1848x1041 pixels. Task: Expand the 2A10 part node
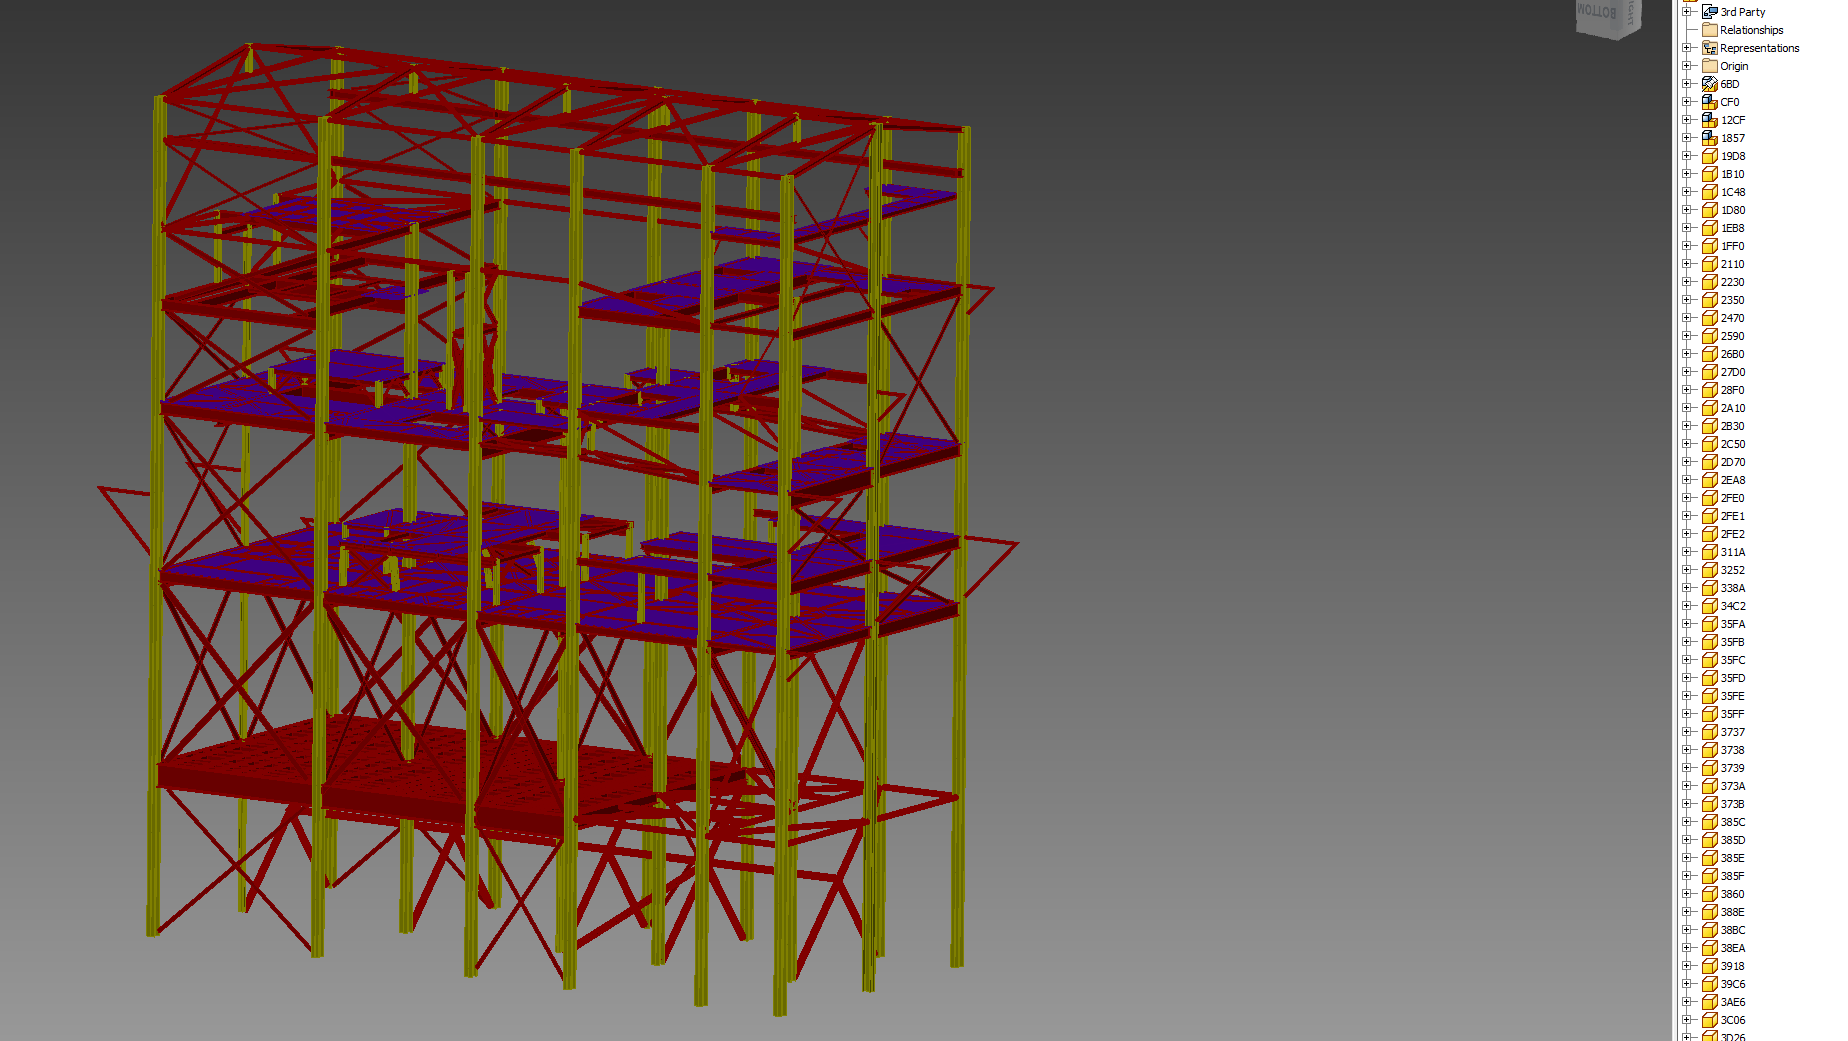1688,407
